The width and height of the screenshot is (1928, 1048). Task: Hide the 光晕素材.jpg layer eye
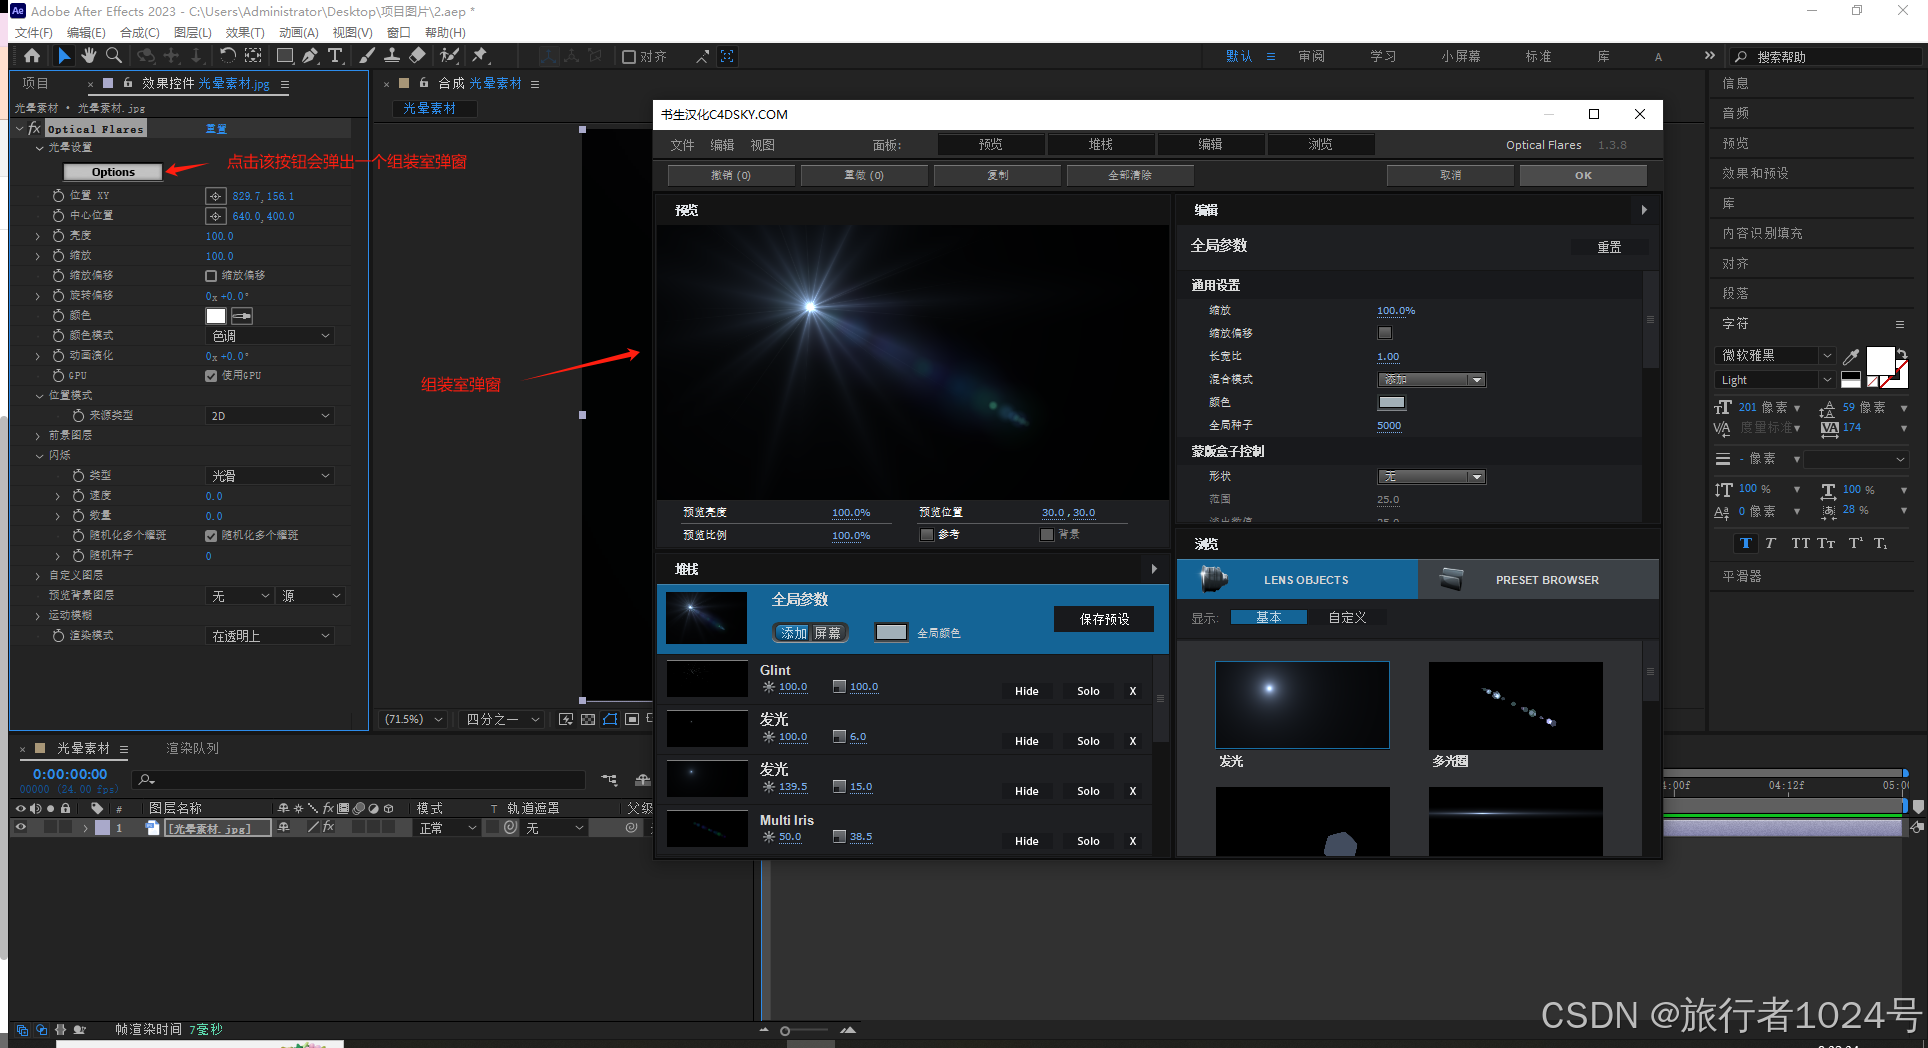click(20, 827)
